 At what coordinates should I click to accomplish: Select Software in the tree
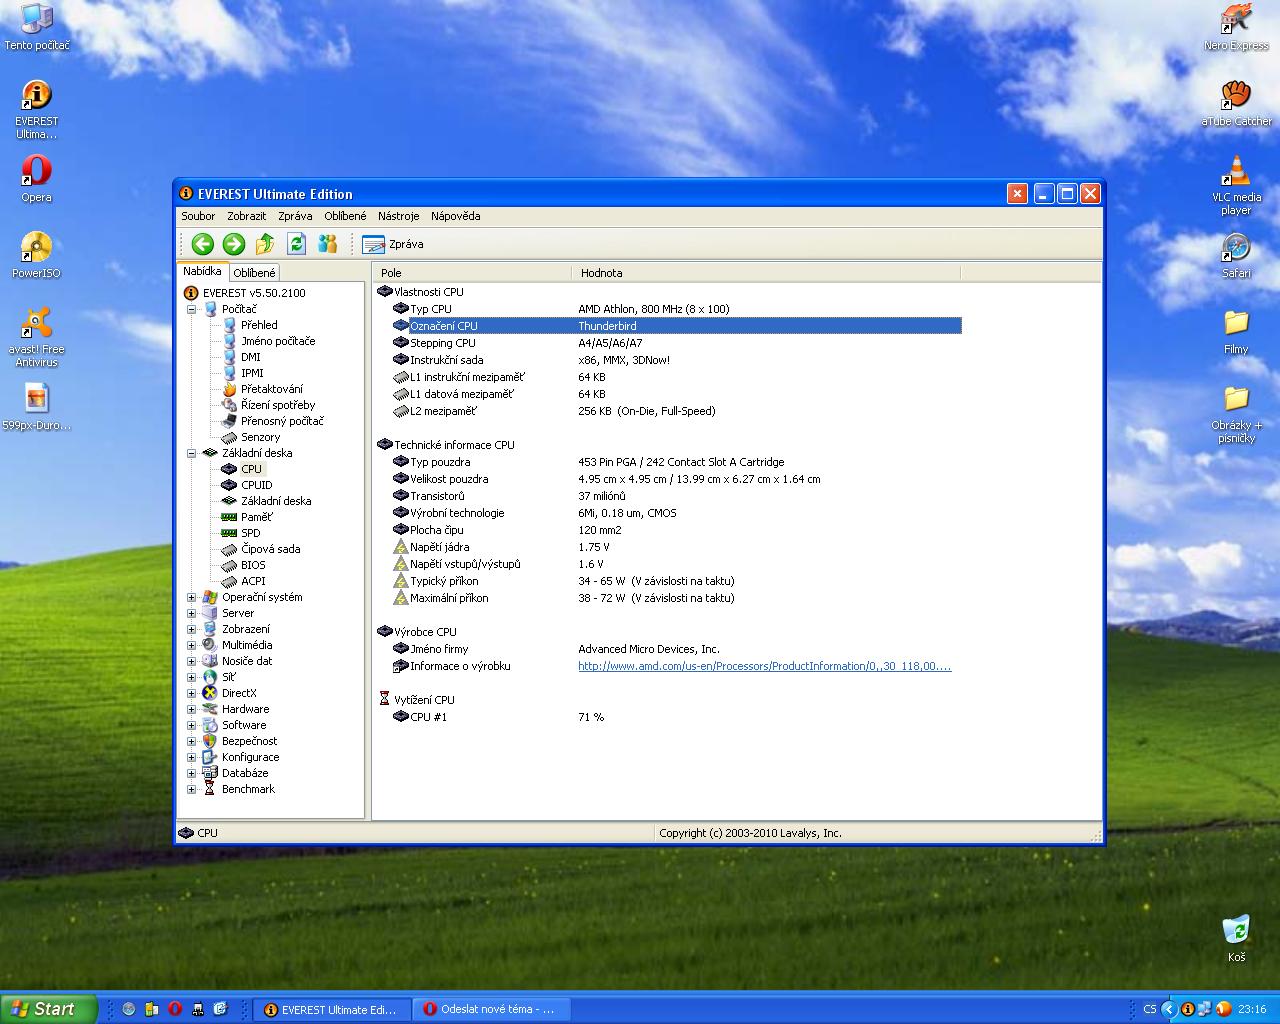(x=244, y=725)
